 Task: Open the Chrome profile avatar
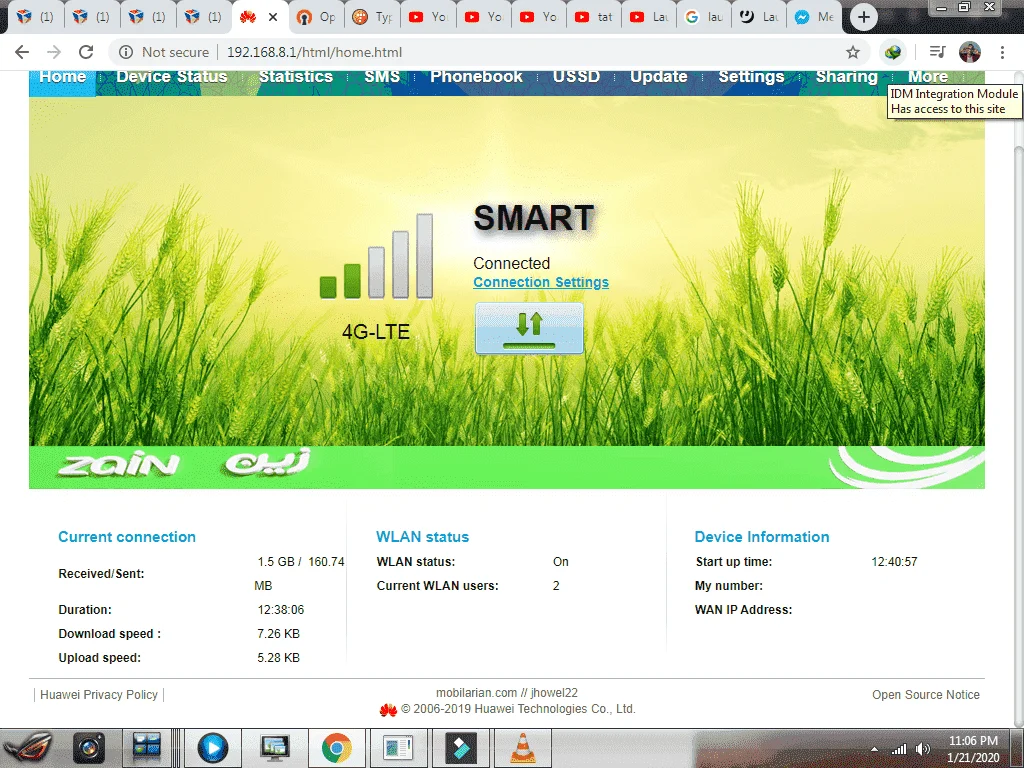pos(970,52)
